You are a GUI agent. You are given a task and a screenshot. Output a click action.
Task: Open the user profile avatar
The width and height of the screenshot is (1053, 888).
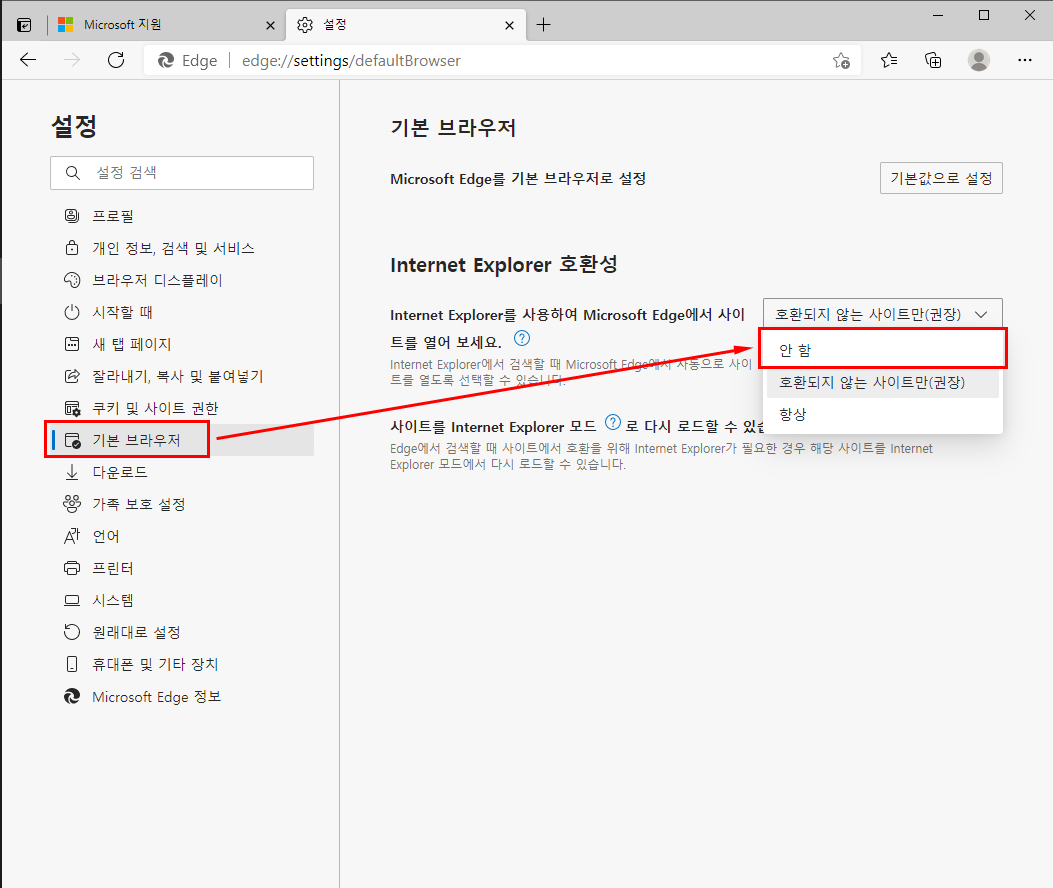978,60
